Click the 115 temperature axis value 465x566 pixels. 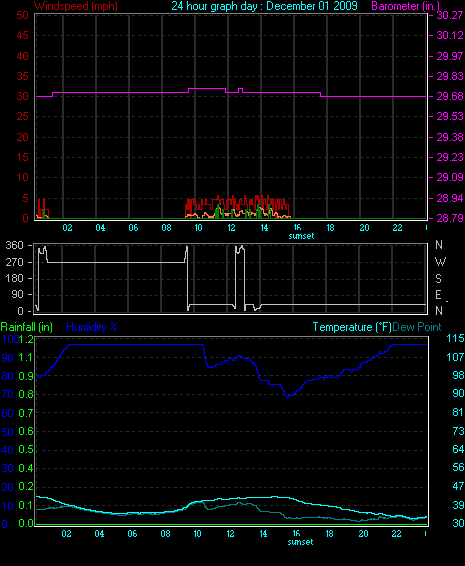tap(455, 338)
